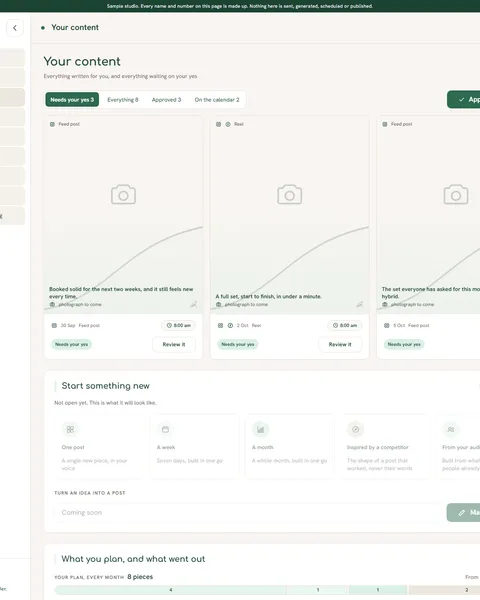Click the 8:00 am time chip for 30 Sep
480x600 pixels.
(x=178, y=325)
